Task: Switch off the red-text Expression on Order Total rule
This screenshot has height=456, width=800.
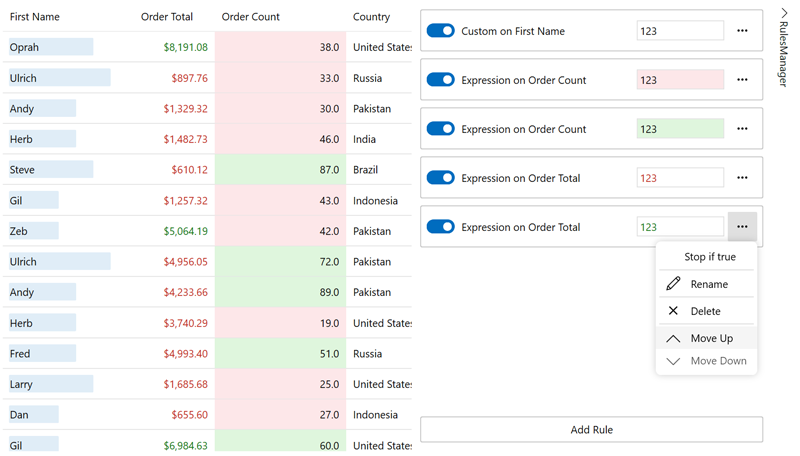Action: point(440,178)
